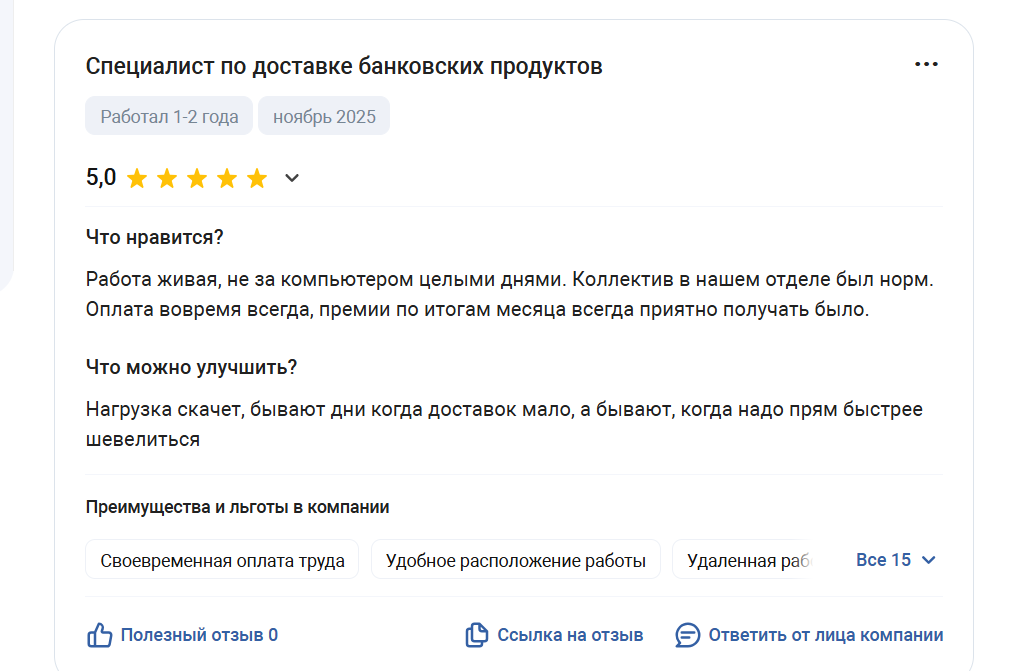1032x671 pixels.
Task: Click the truncated "Удаленная раб…" benefit chip
Action: tap(745, 560)
